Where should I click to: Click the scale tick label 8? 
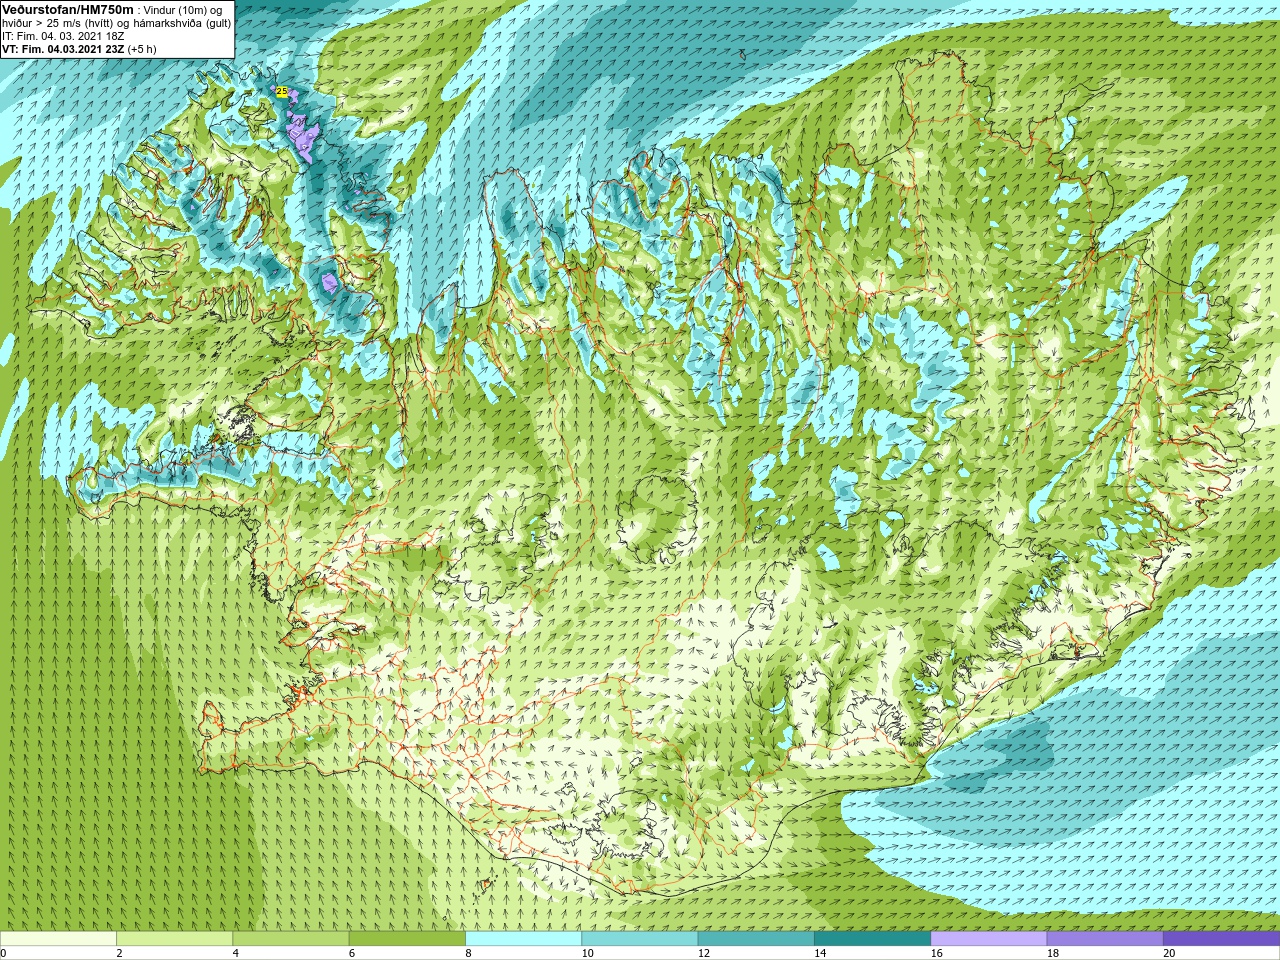tap(468, 953)
